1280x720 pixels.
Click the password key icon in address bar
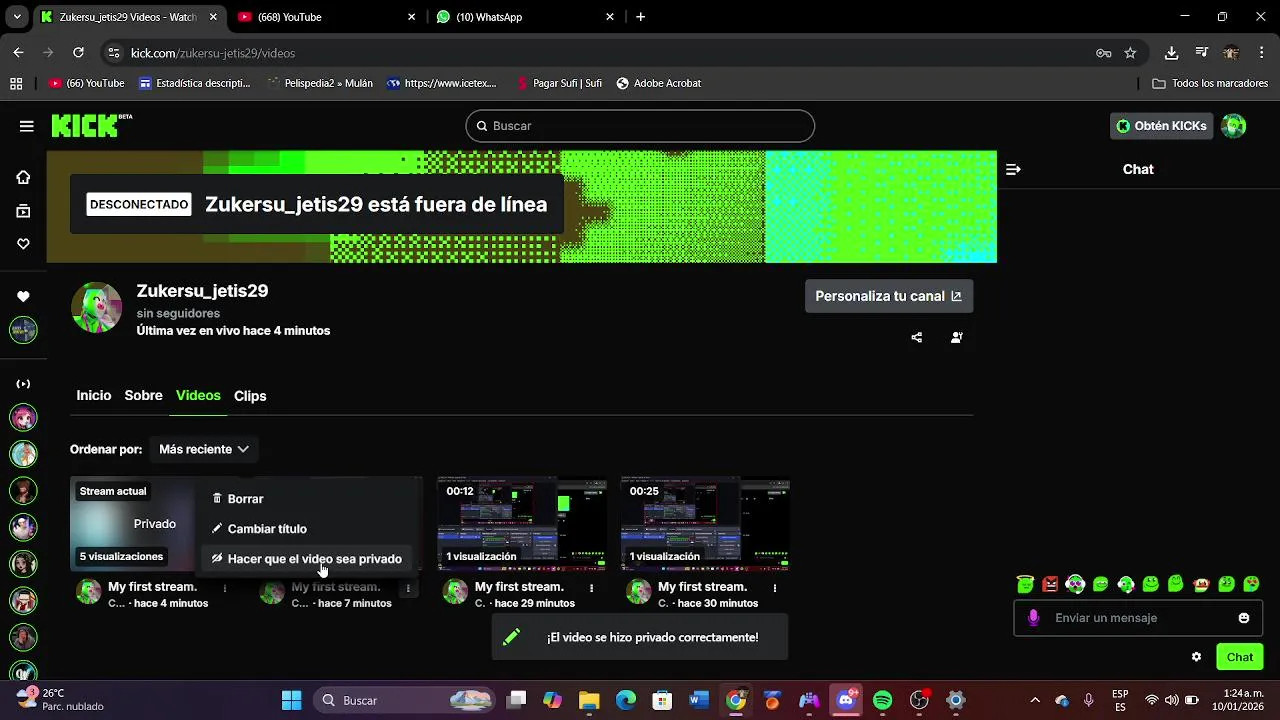(1104, 53)
